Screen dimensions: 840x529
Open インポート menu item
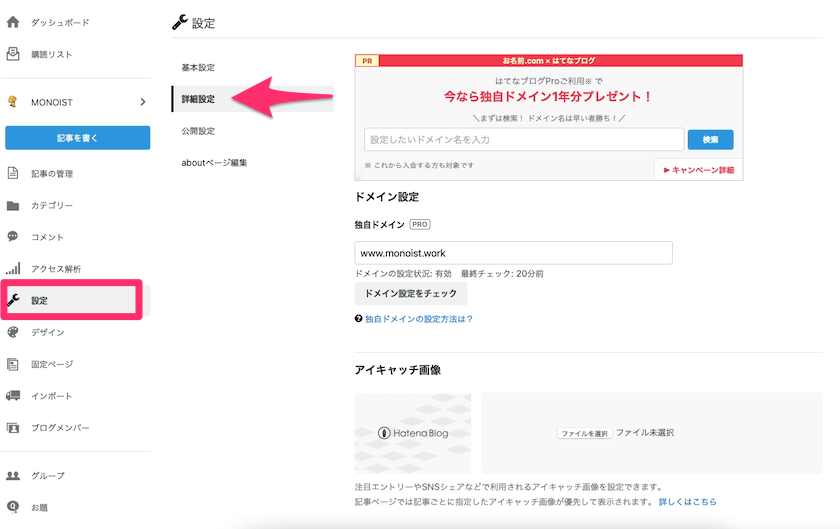[x=51, y=396]
